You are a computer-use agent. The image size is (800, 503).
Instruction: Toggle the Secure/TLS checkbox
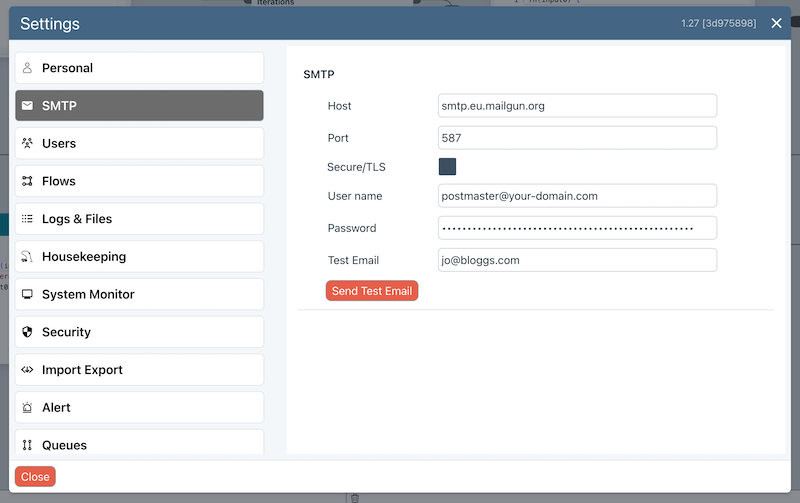(x=447, y=167)
